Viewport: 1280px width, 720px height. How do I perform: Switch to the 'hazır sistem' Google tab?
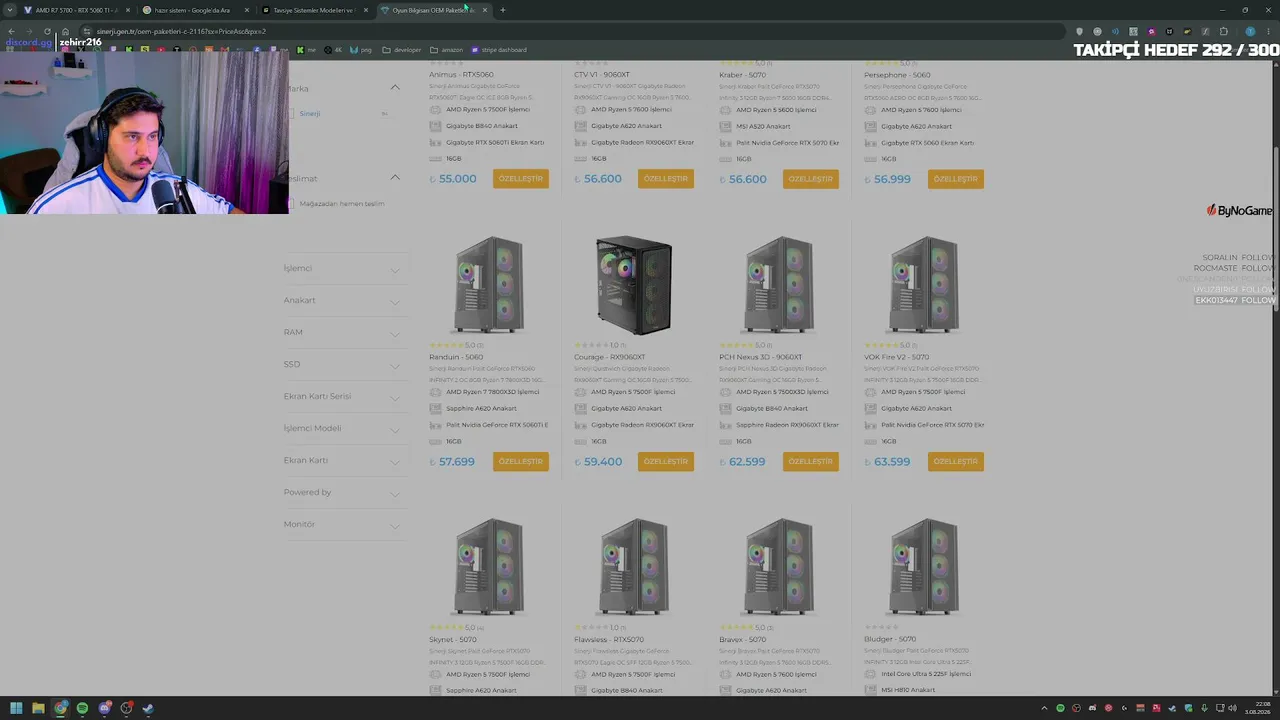(x=196, y=10)
